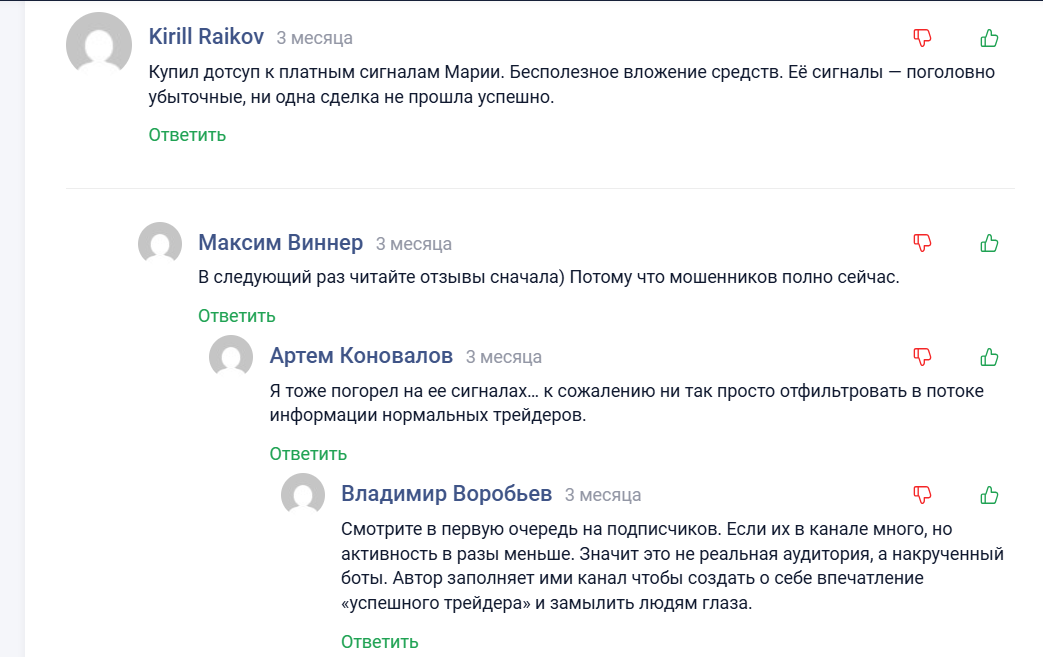Like Владимир Воробьев's reply
Viewport: 1043px width, 657px height.
tap(989, 494)
